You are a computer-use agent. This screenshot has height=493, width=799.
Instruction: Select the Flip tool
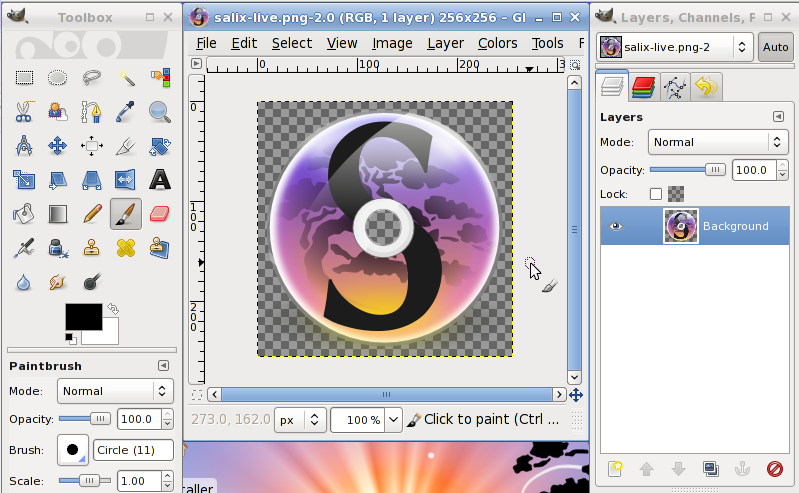(x=126, y=180)
